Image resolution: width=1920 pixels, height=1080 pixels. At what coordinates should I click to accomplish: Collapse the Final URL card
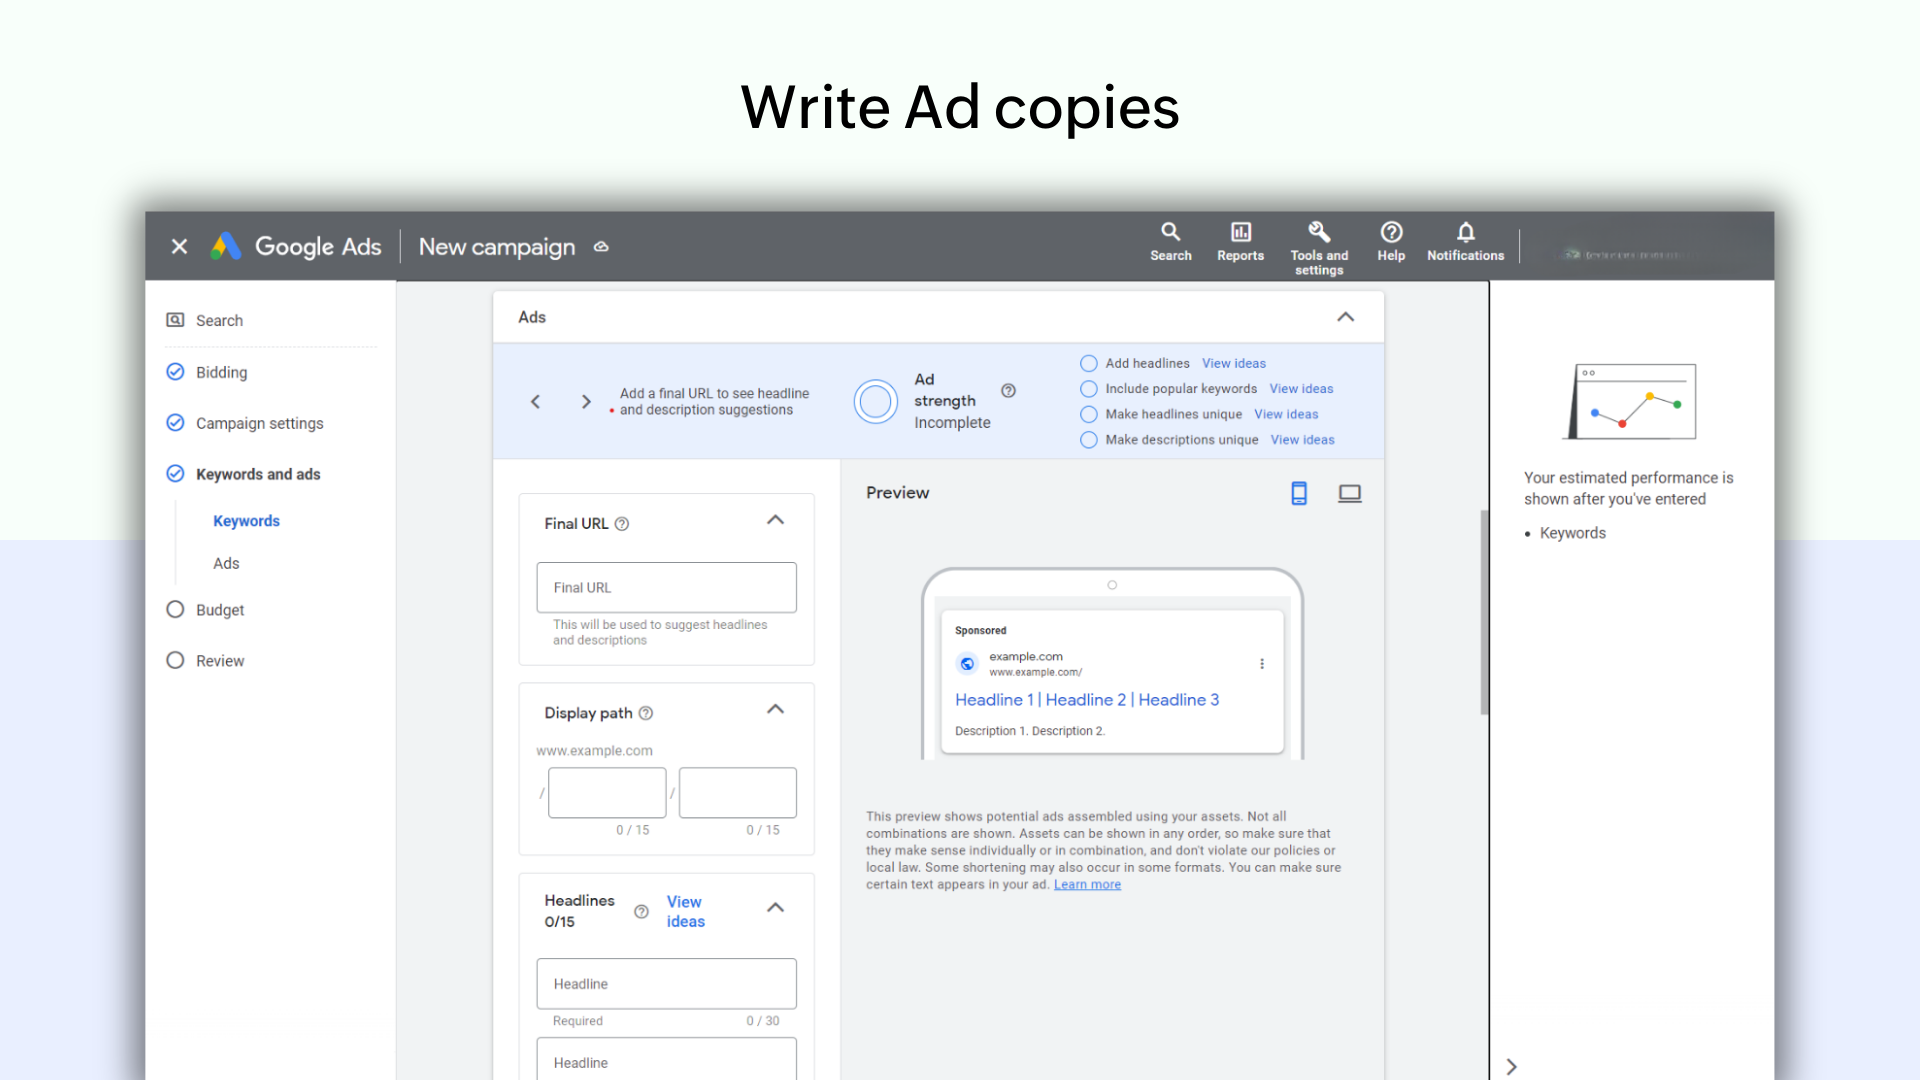tap(775, 519)
